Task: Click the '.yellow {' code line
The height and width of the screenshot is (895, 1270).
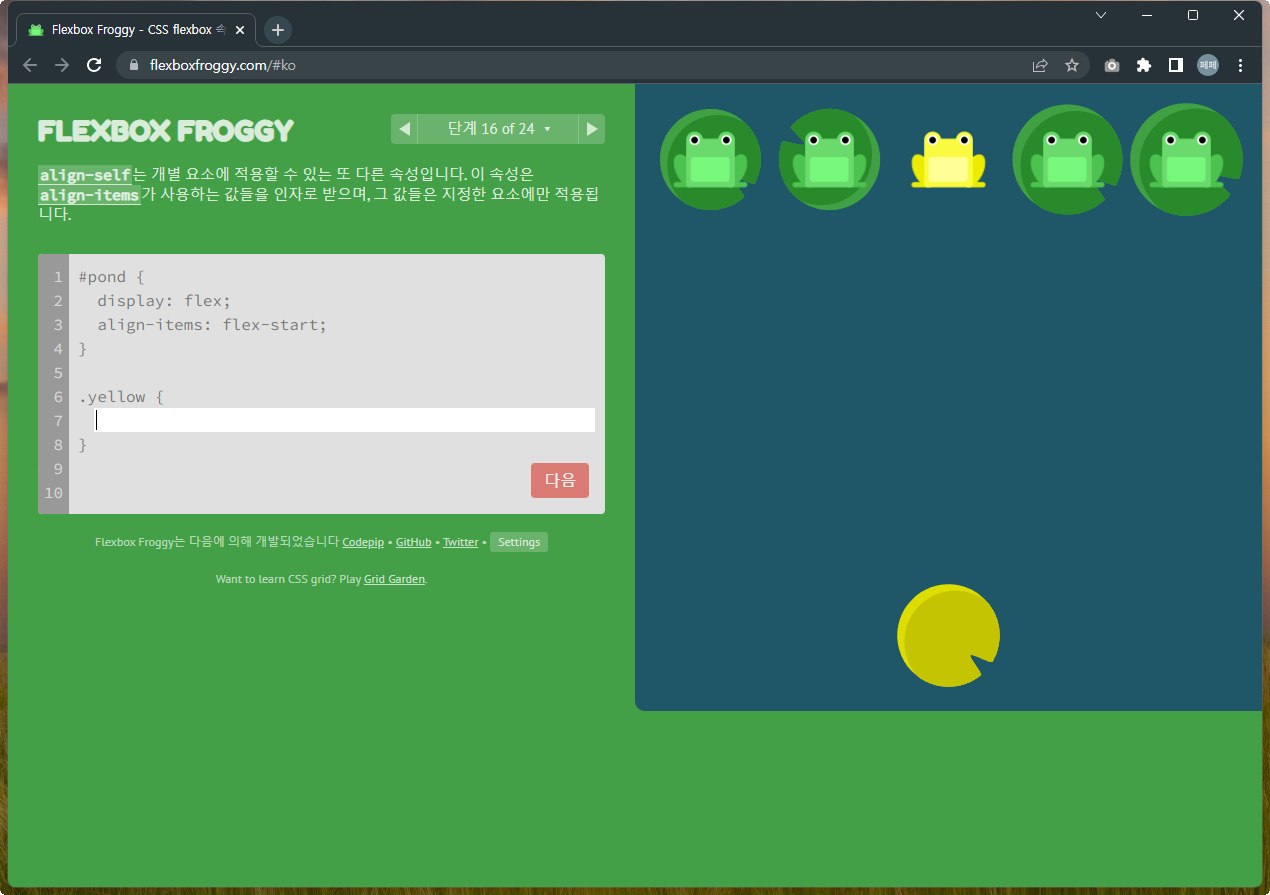Action: click(121, 397)
